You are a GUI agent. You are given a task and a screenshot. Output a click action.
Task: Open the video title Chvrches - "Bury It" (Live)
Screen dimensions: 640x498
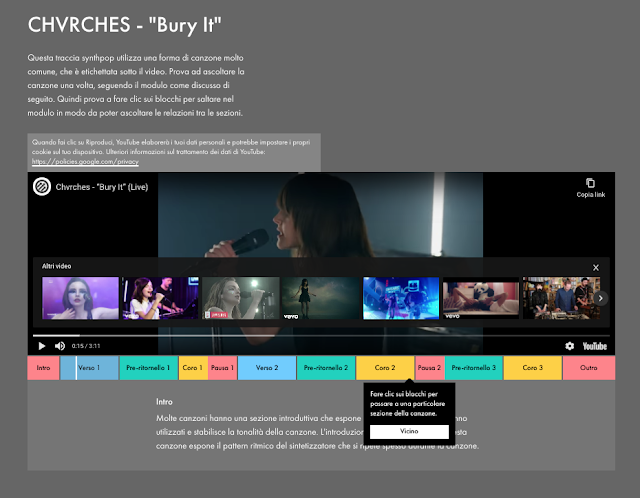(x=102, y=187)
